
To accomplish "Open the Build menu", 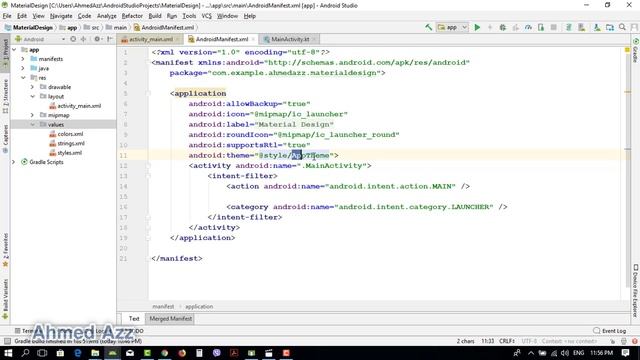I will coord(155,16).
